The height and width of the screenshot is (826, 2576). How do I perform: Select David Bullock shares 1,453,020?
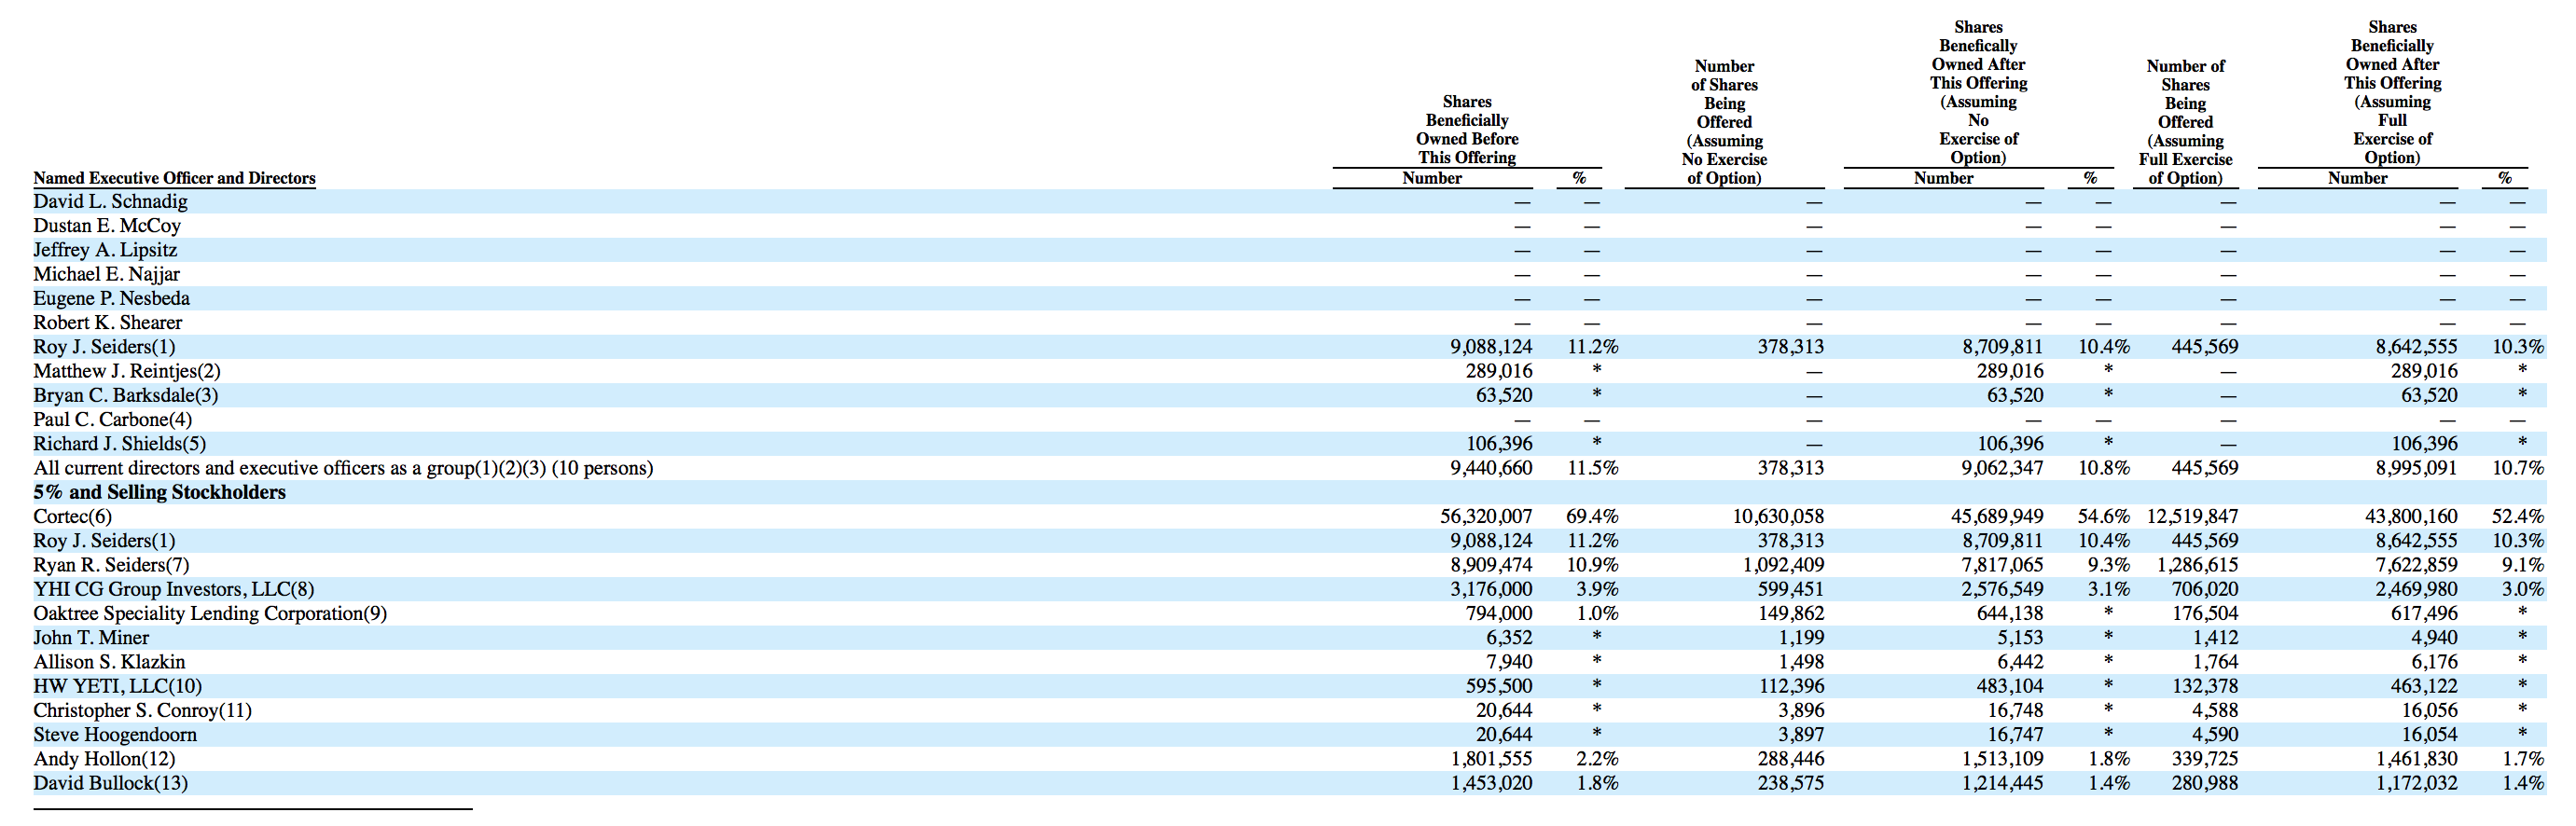pos(1491,783)
